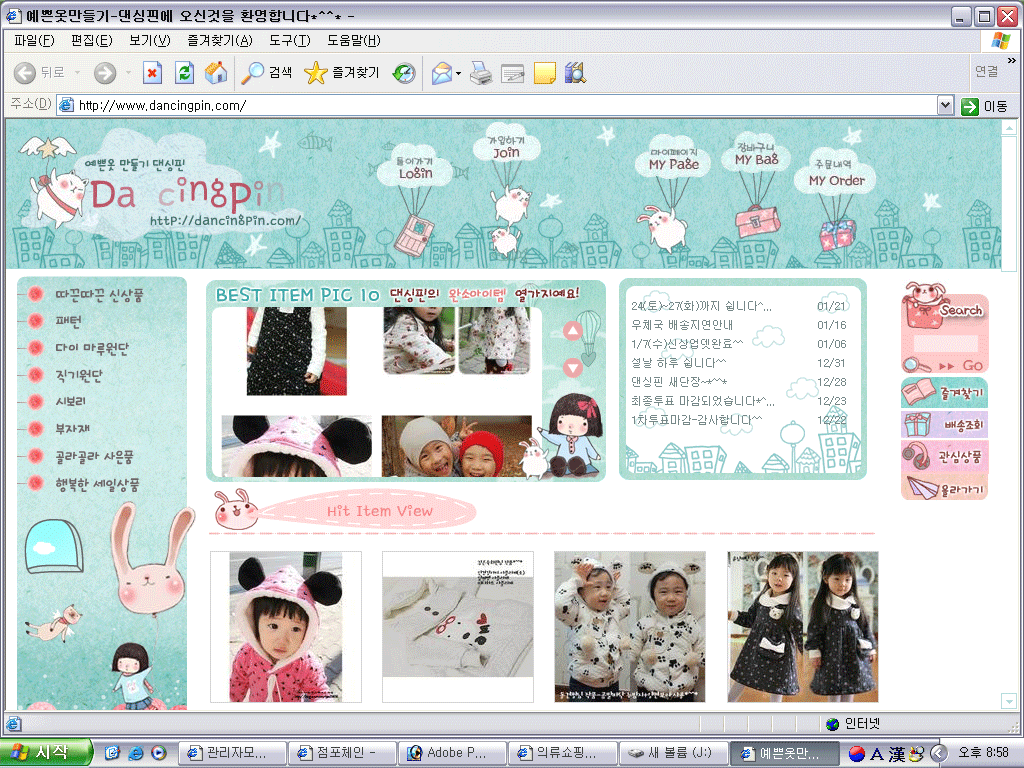The width and height of the screenshot is (1024, 768).
Task: Open Favorites with star icon
Action: pos(342,72)
